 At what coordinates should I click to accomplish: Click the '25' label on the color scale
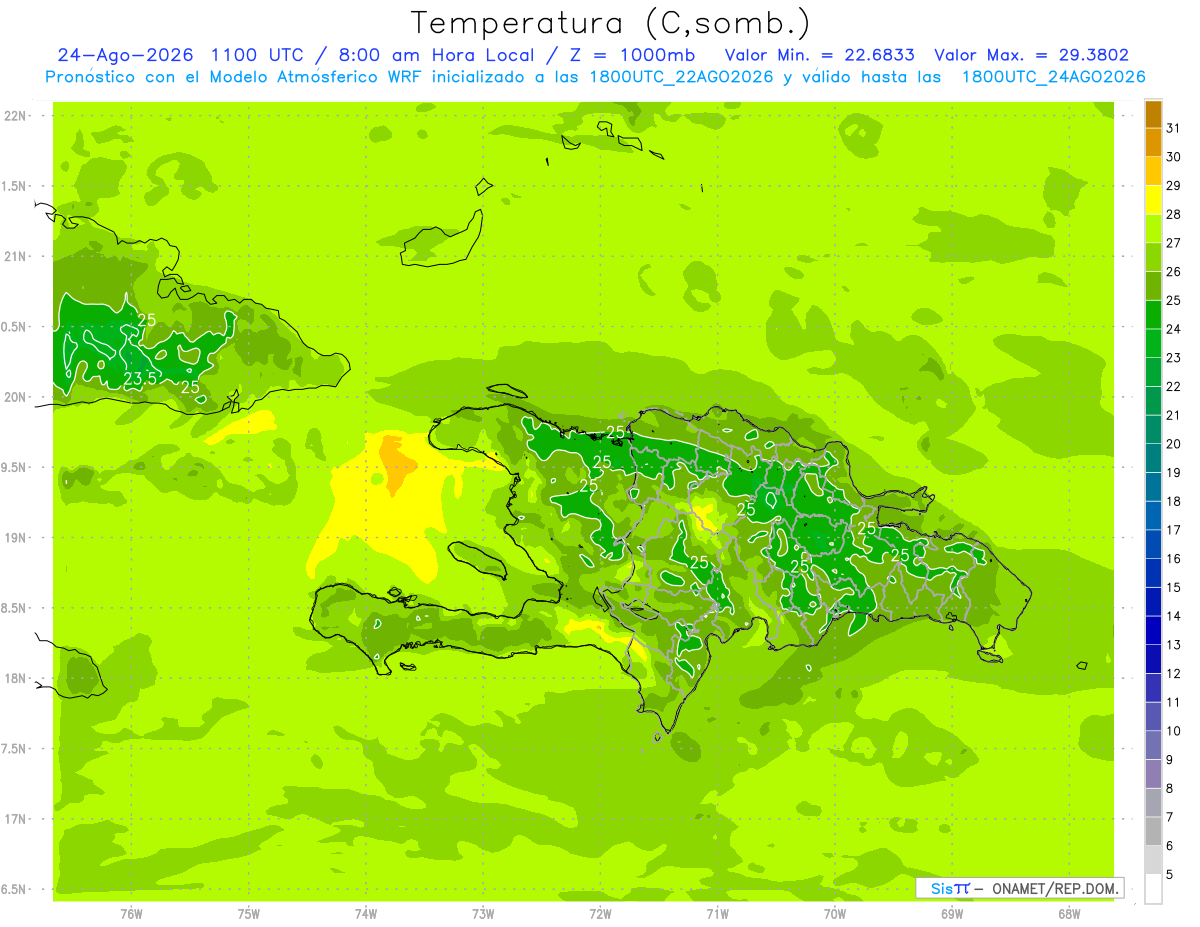coord(1174,300)
